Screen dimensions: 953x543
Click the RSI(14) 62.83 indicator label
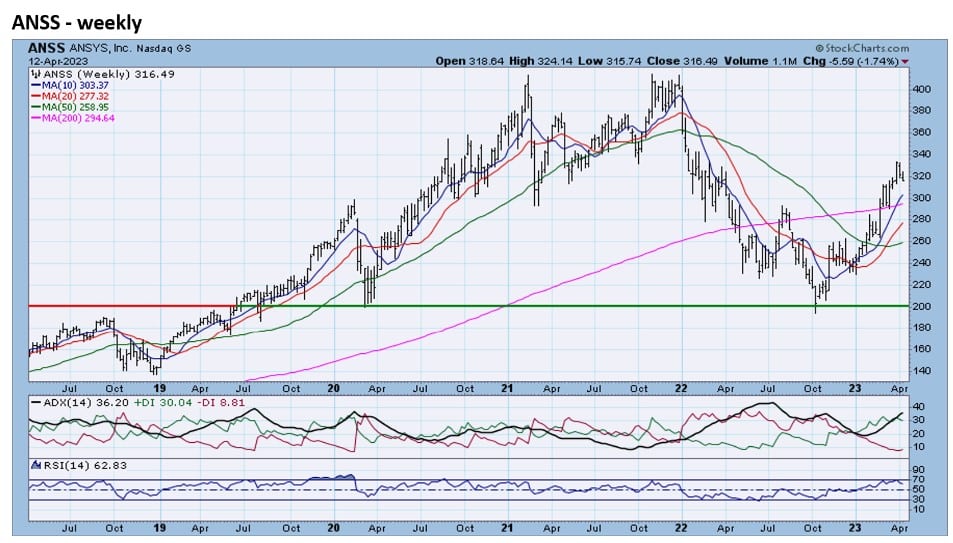[85, 466]
